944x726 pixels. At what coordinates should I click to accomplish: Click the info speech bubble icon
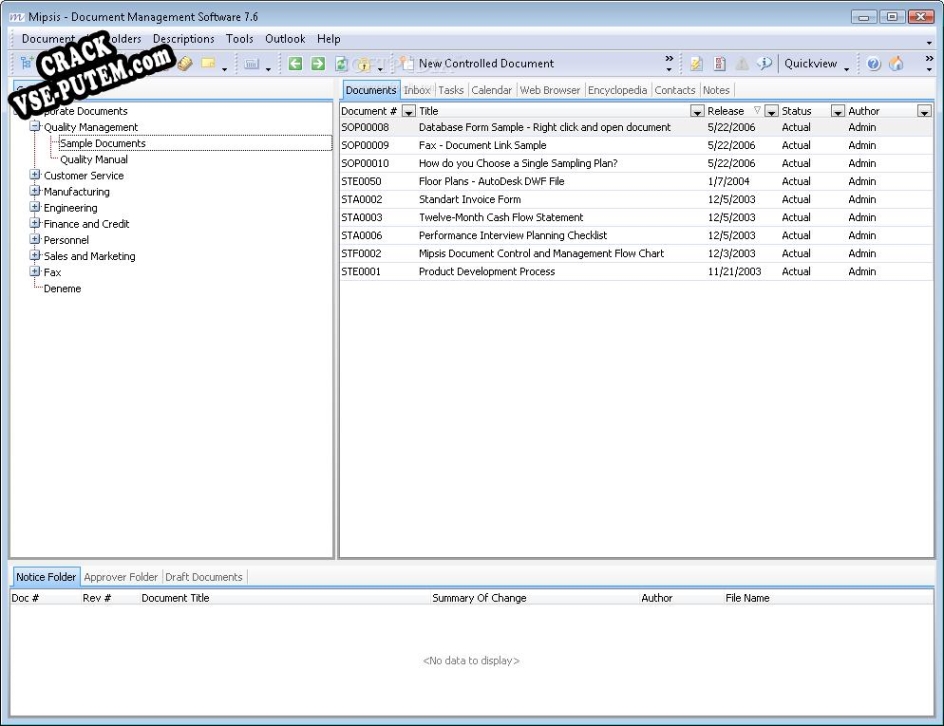765,63
